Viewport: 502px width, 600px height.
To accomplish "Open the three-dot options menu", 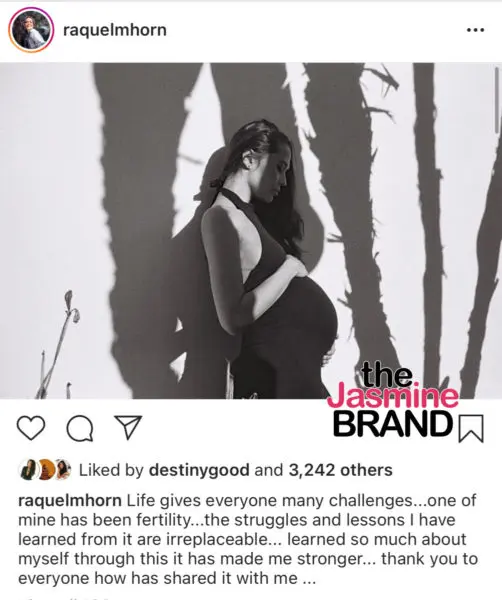I will tap(476, 30).
